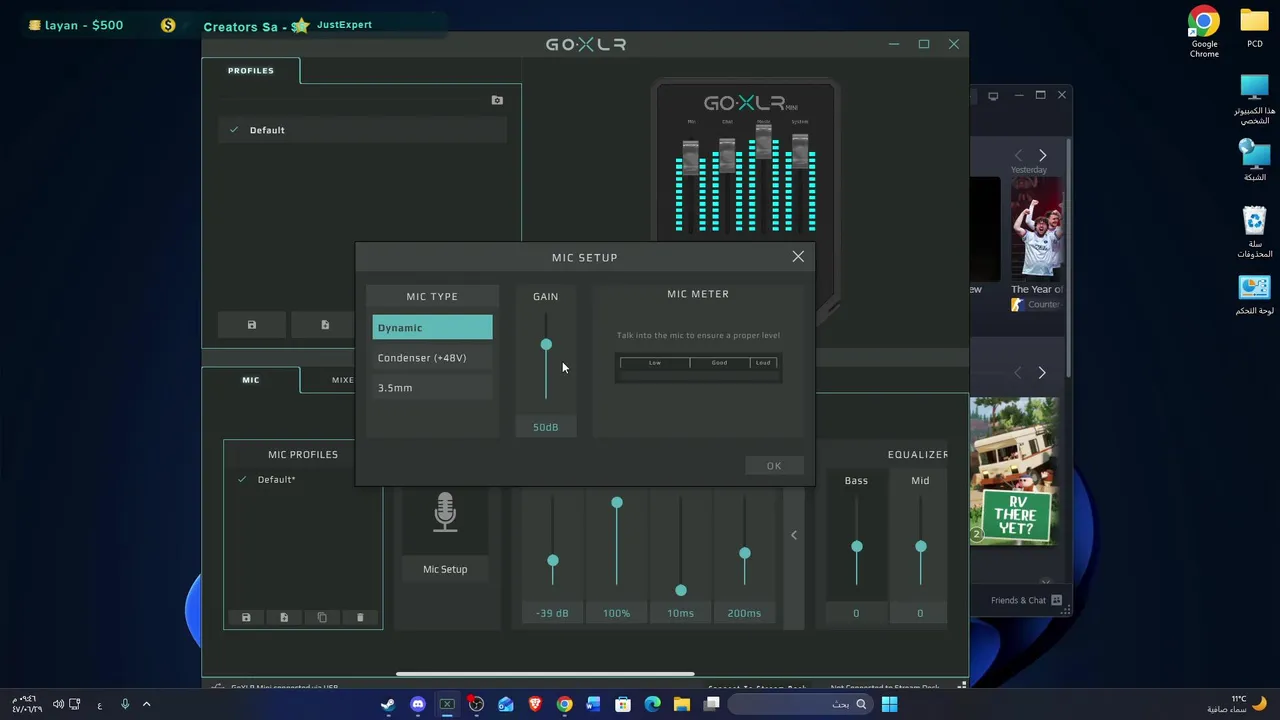Viewport: 1280px width, 720px height.
Task: Adjust the 10ms attack slider
Action: pos(681,591)
